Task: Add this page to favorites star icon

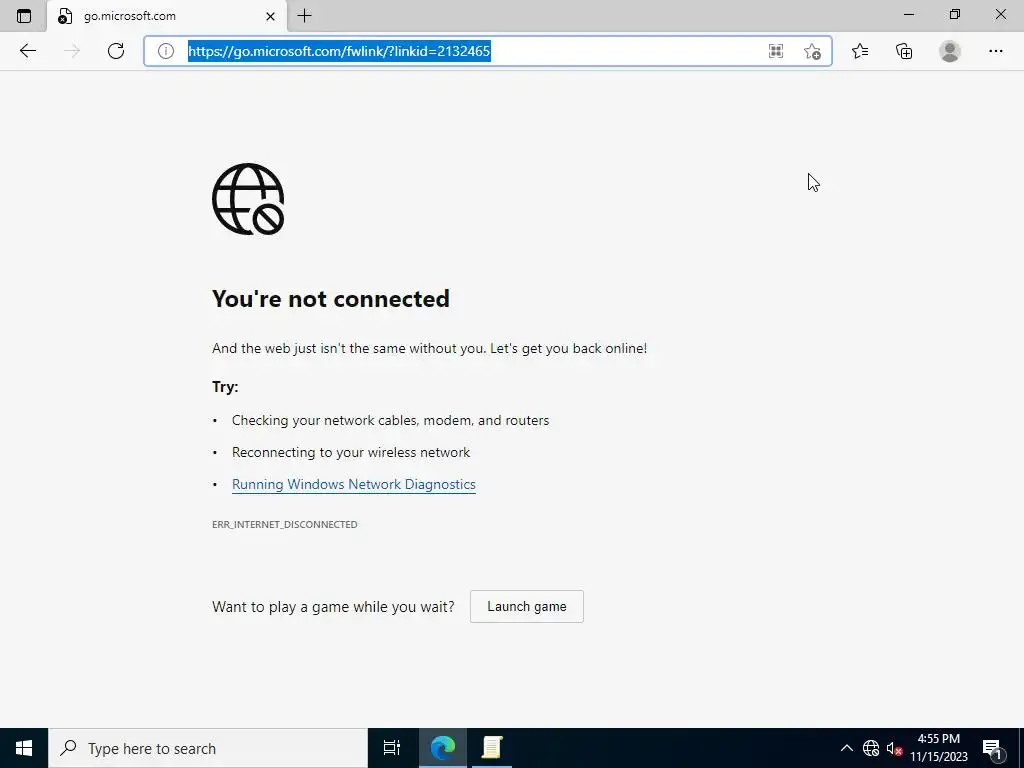Action: (812, 51)
